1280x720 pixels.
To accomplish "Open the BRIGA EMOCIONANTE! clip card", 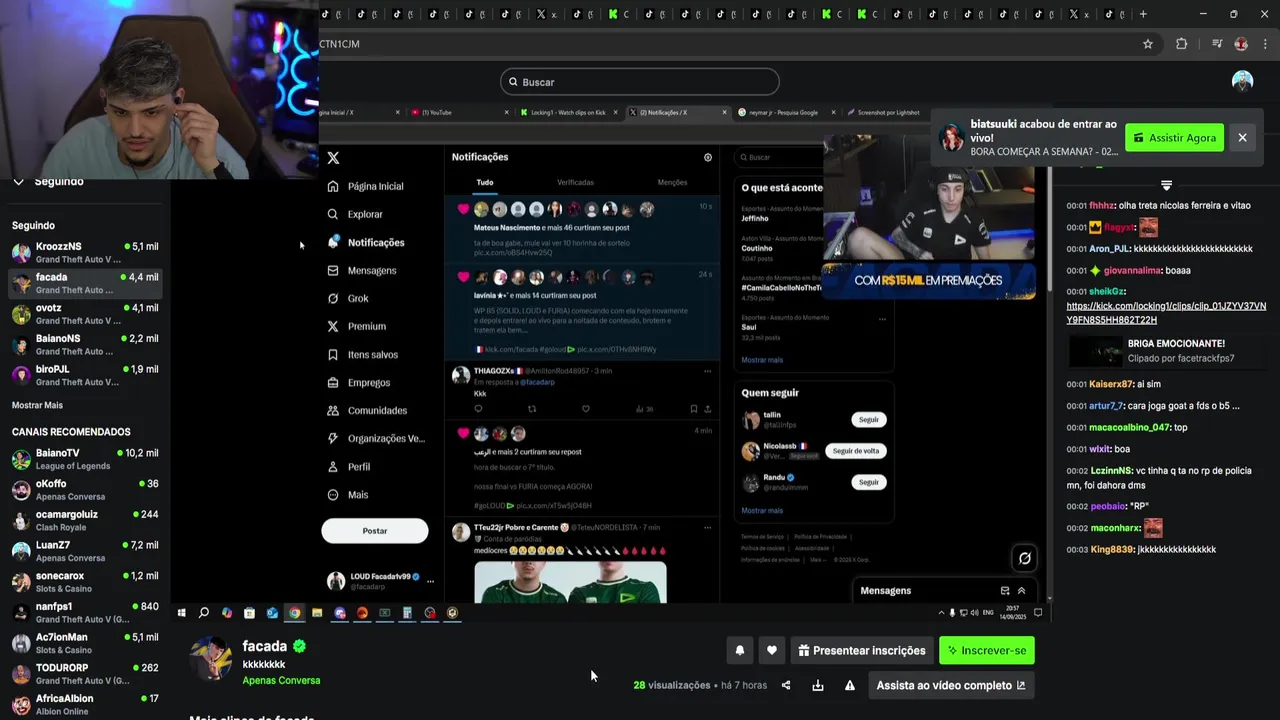I will tap(1166, 350).
